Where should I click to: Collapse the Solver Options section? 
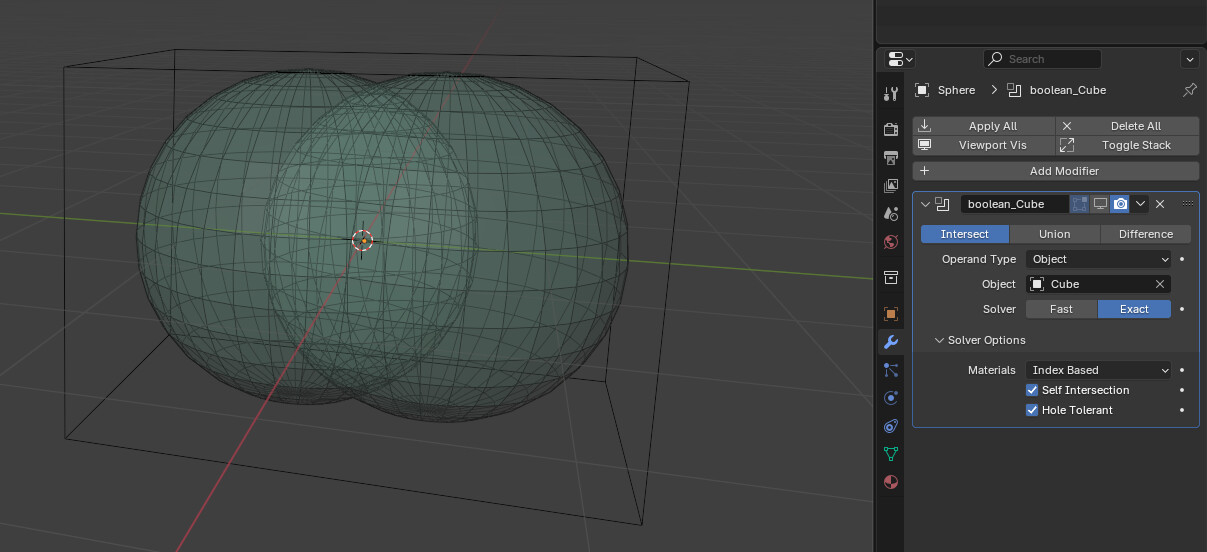pyautogui.click(x=939, y=340)
